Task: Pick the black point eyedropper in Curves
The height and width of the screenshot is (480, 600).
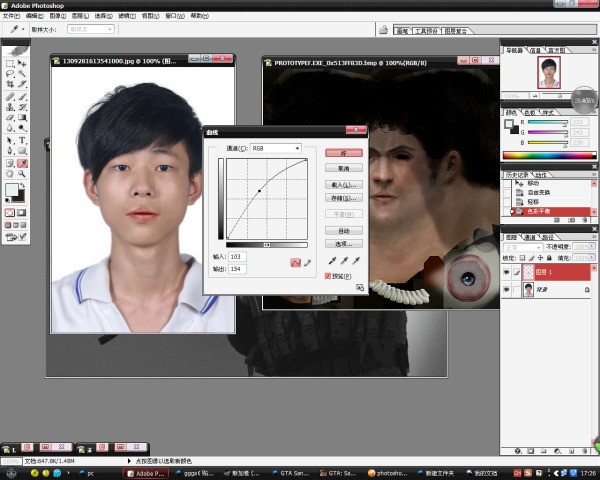Action: [x=330, y=261]
